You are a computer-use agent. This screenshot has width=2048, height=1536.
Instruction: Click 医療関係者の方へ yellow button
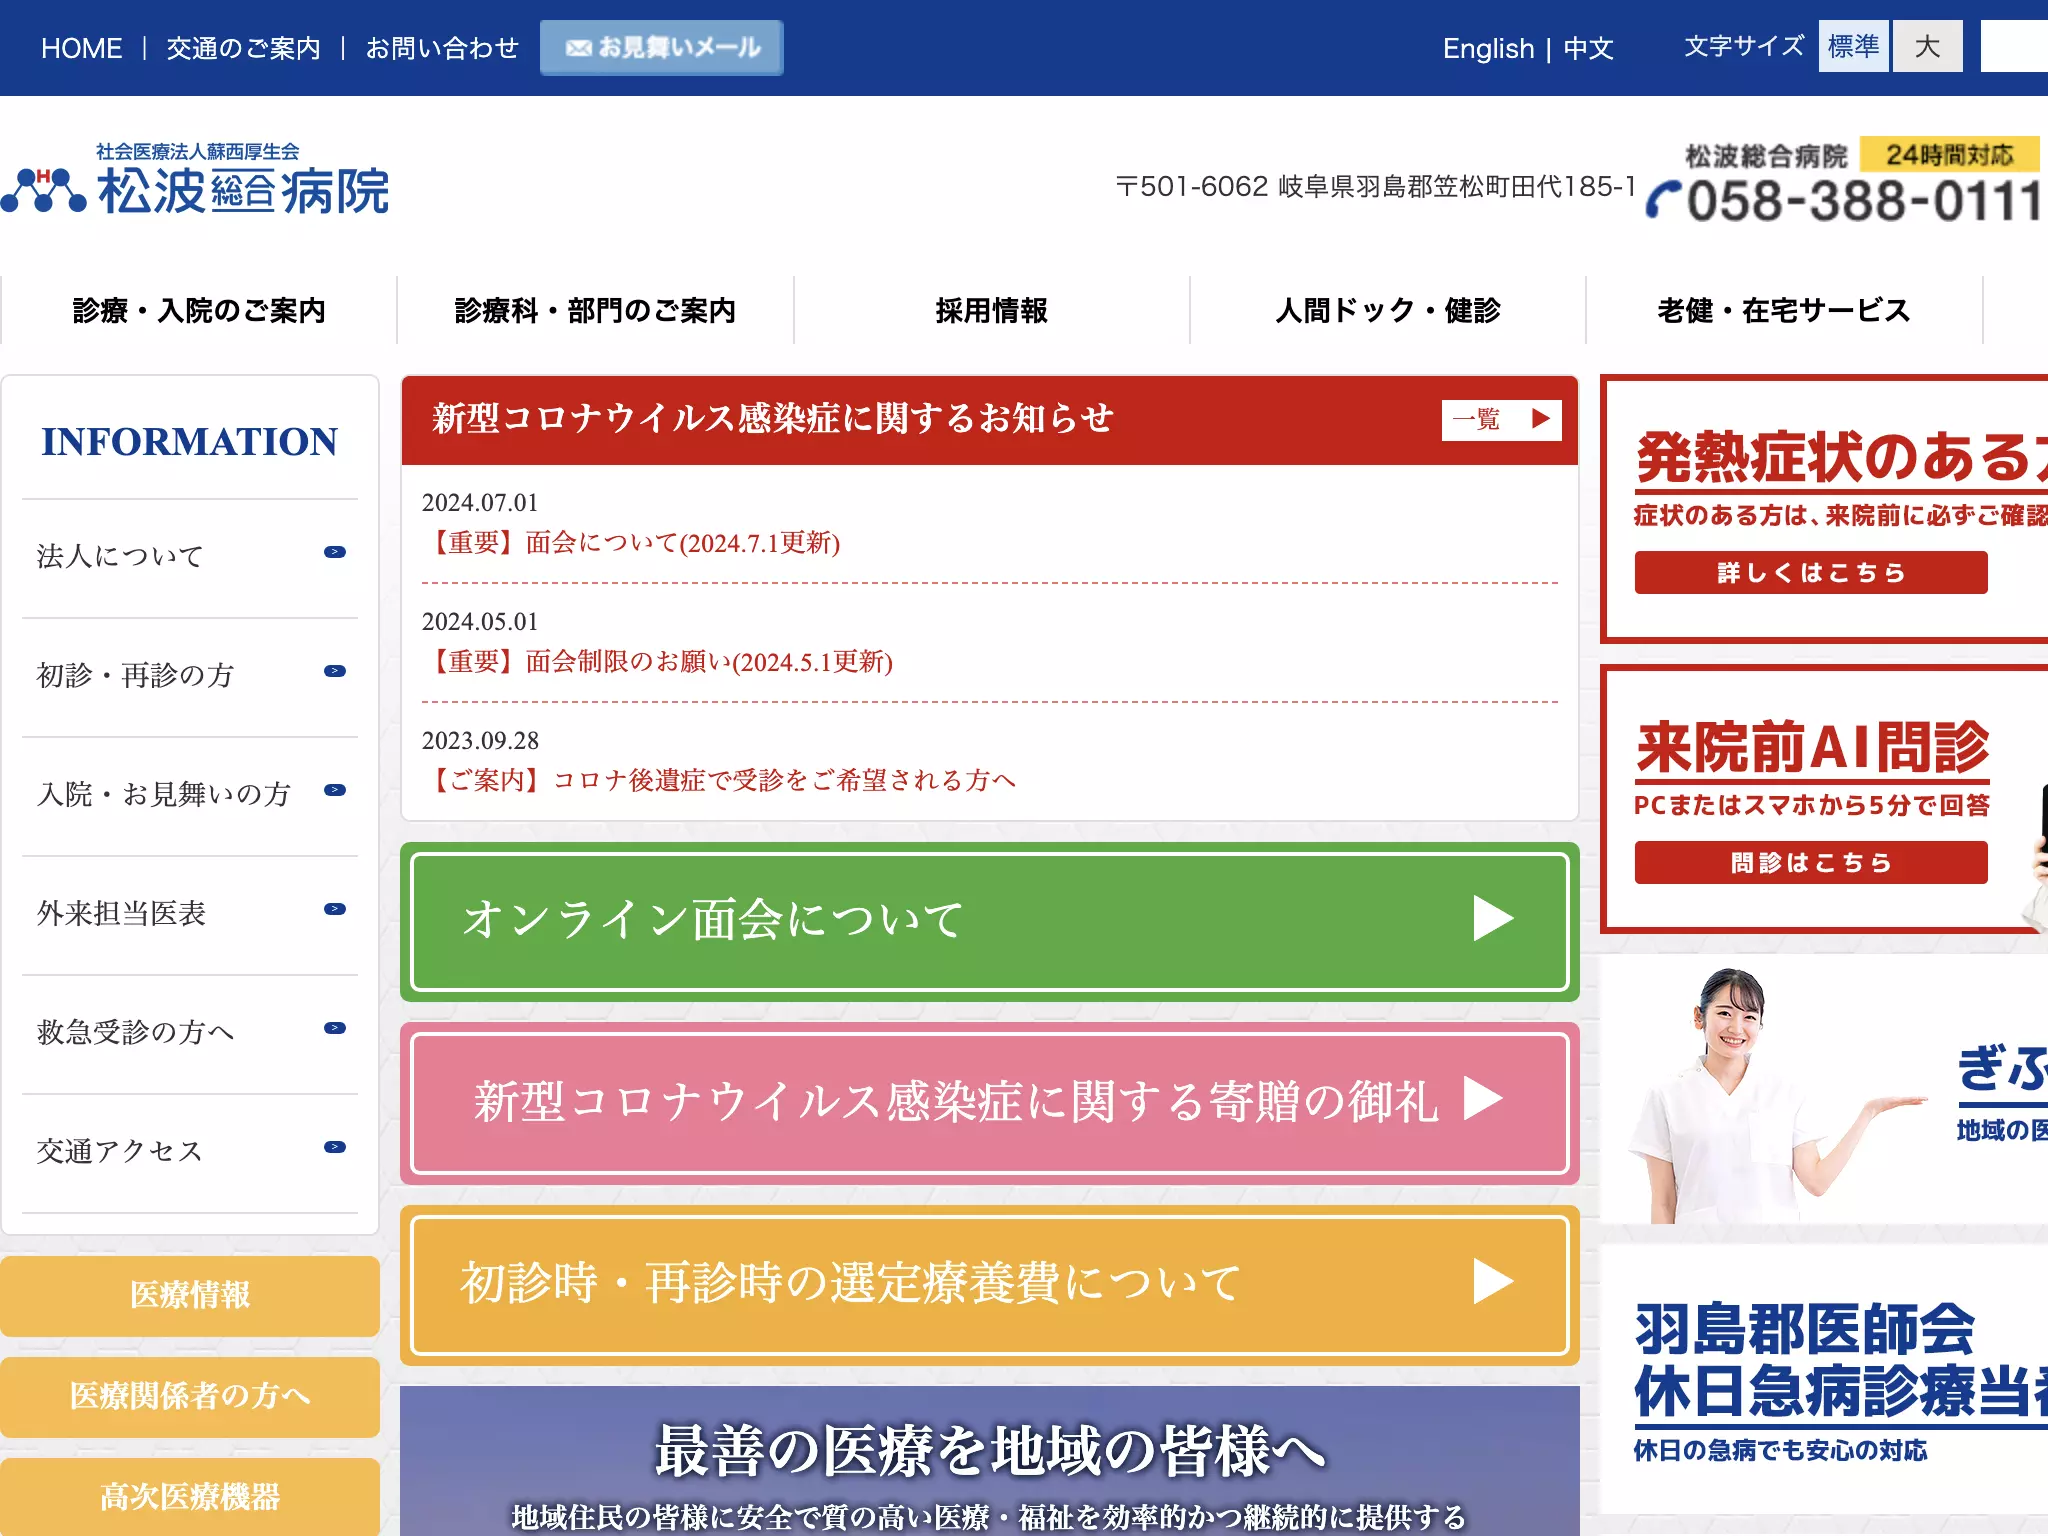pos(190,1397)
